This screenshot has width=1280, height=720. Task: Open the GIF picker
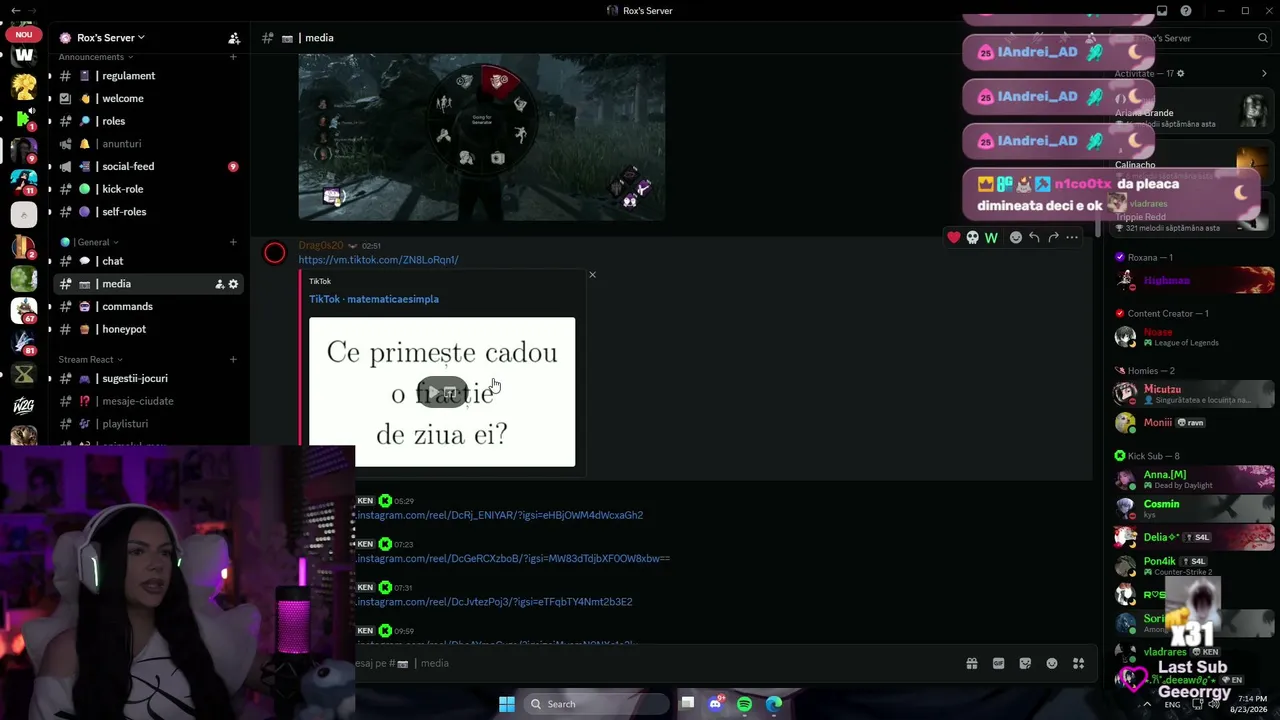point(998,663)
